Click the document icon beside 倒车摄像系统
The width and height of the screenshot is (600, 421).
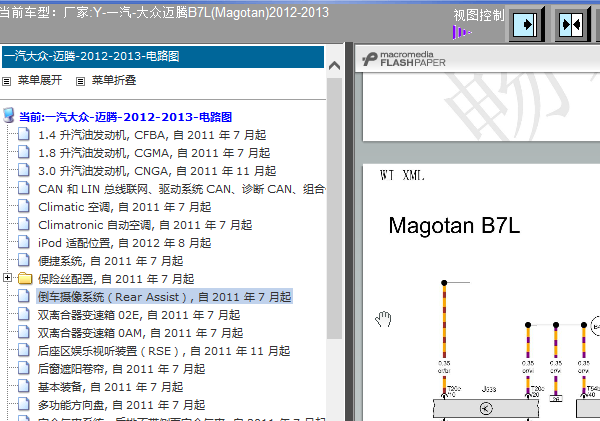(24, 296)
